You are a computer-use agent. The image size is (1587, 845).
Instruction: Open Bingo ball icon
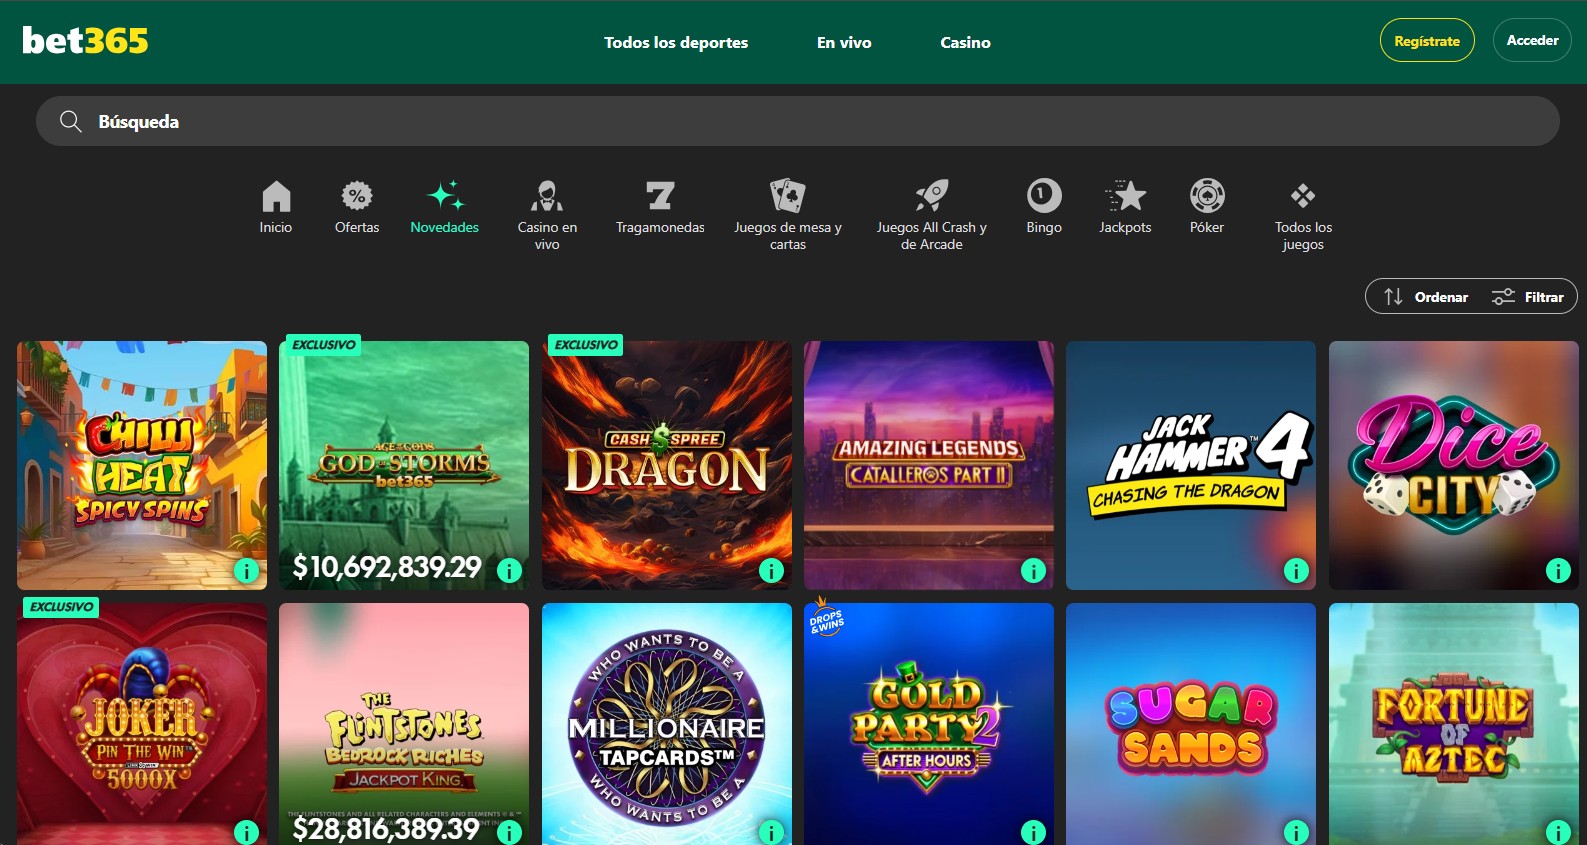coord(1044,196)
